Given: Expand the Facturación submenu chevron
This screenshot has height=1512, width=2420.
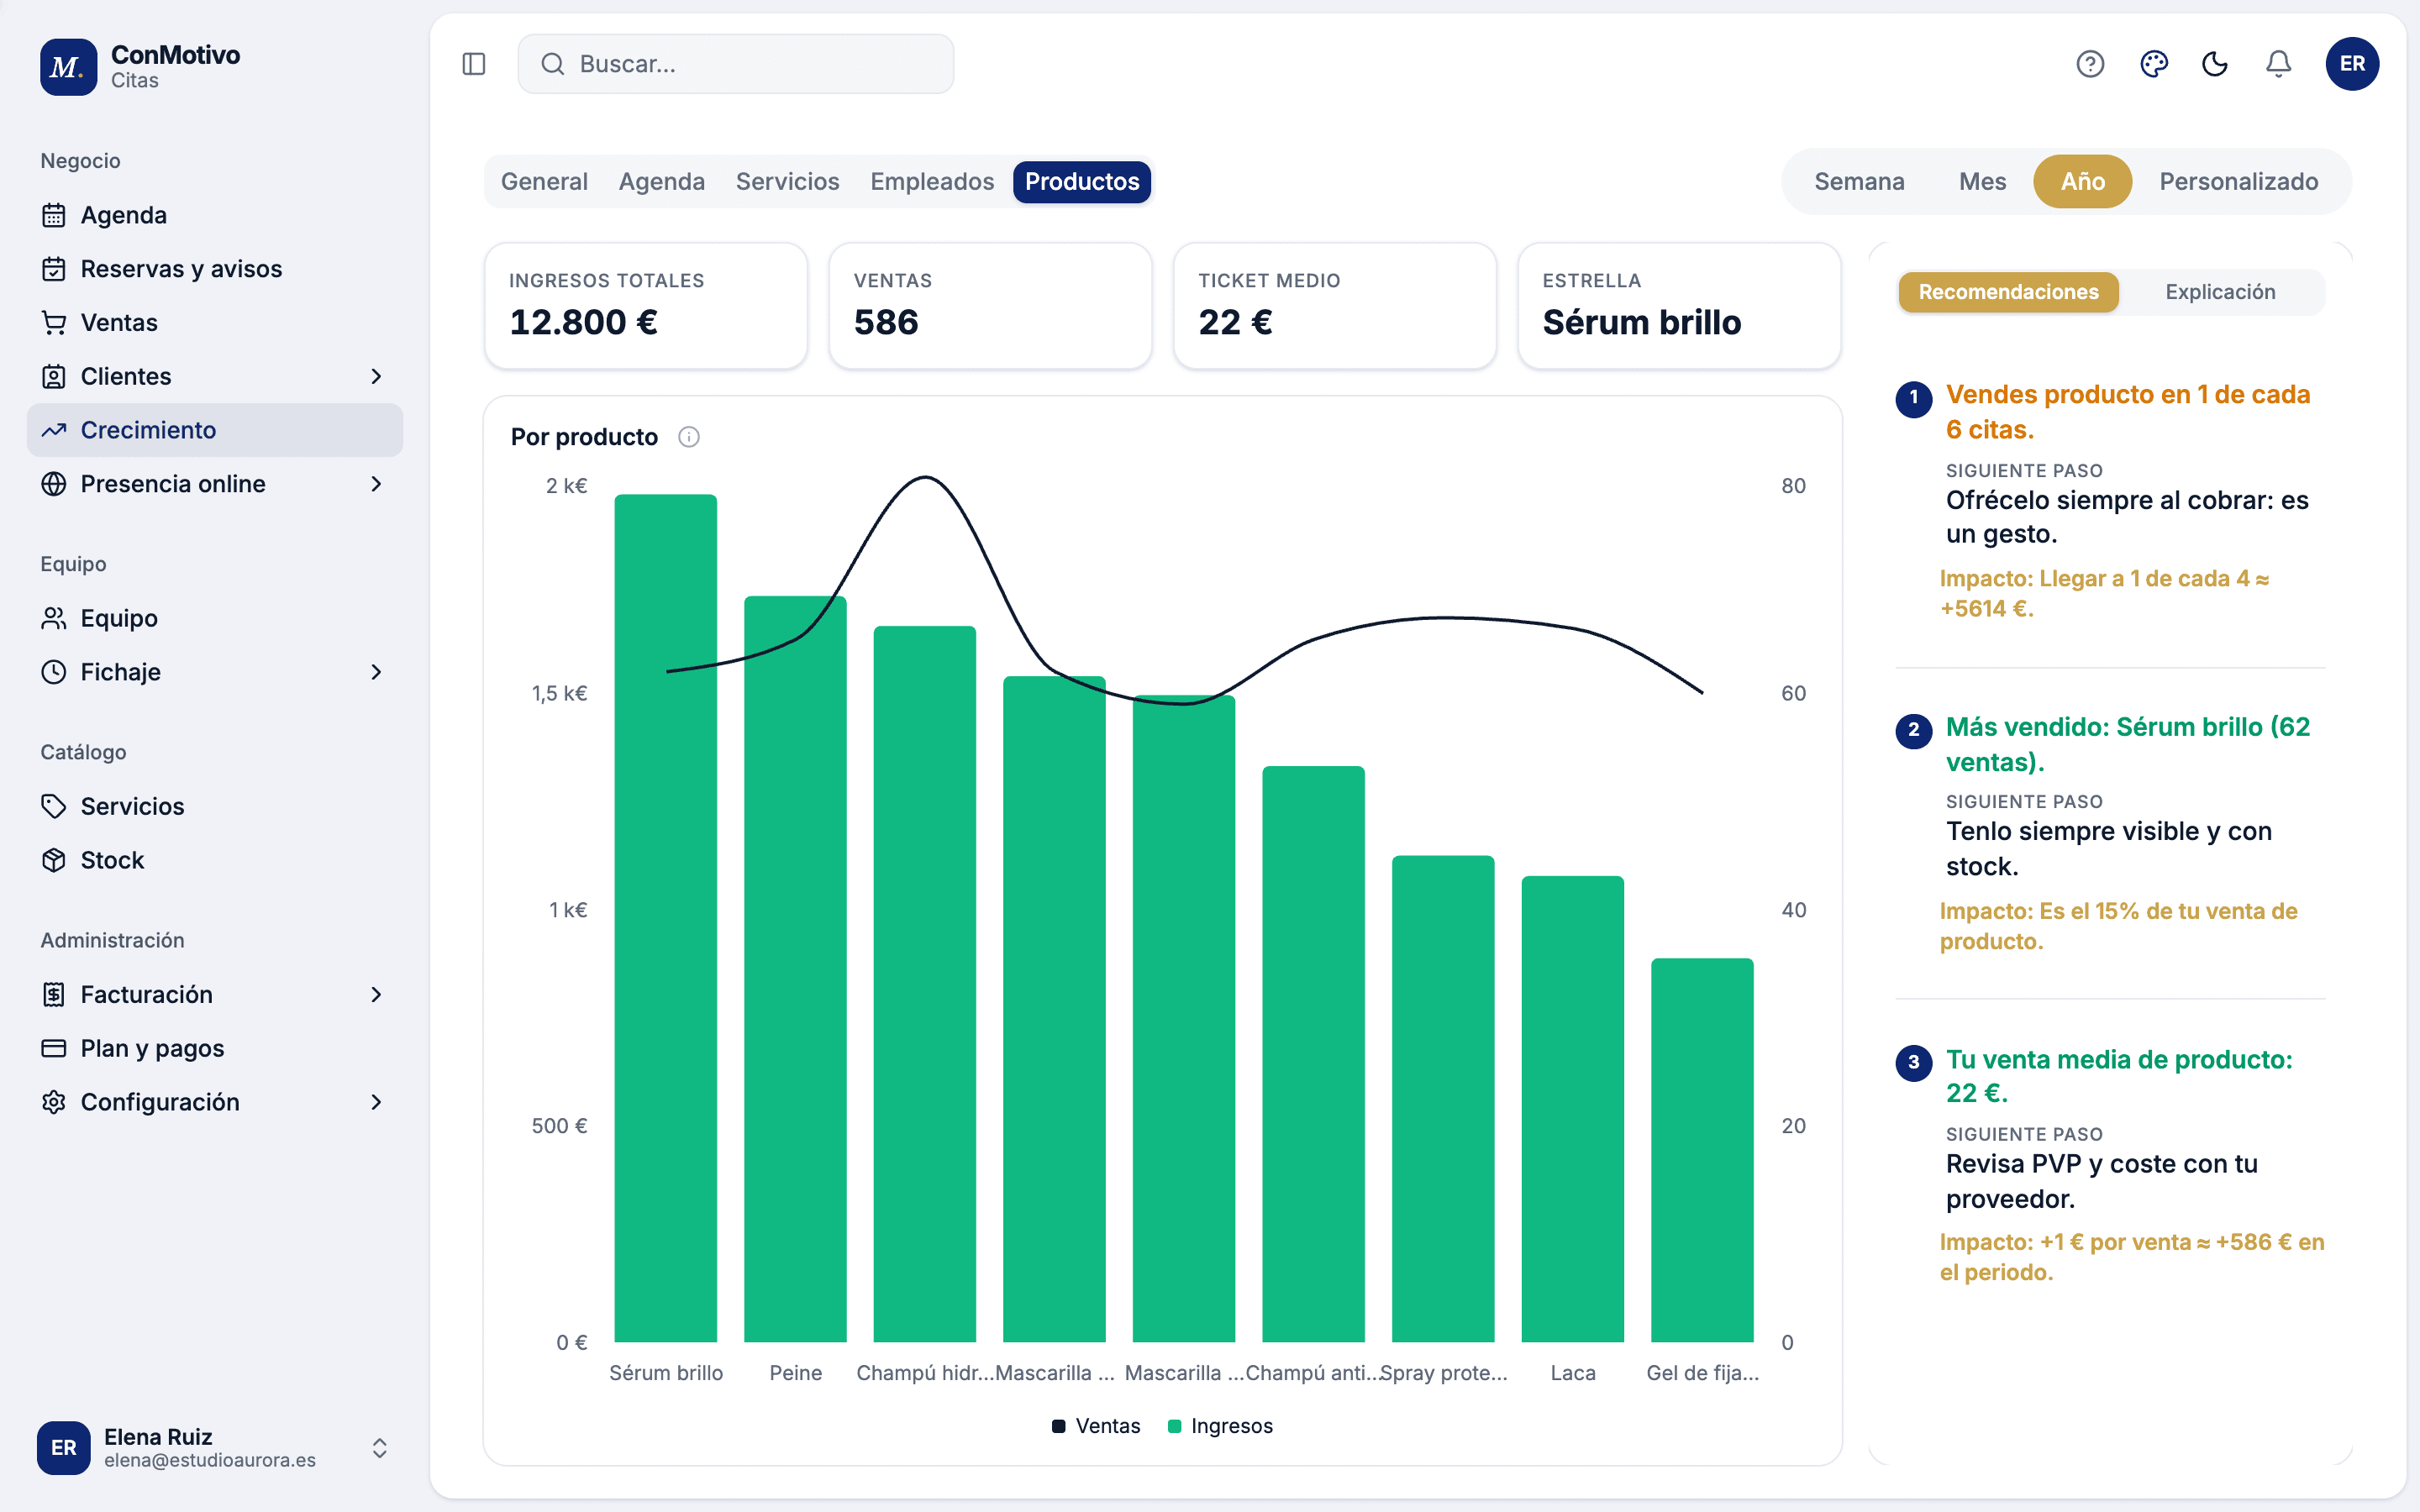Looking at the screenshot, I should (376, 994).
